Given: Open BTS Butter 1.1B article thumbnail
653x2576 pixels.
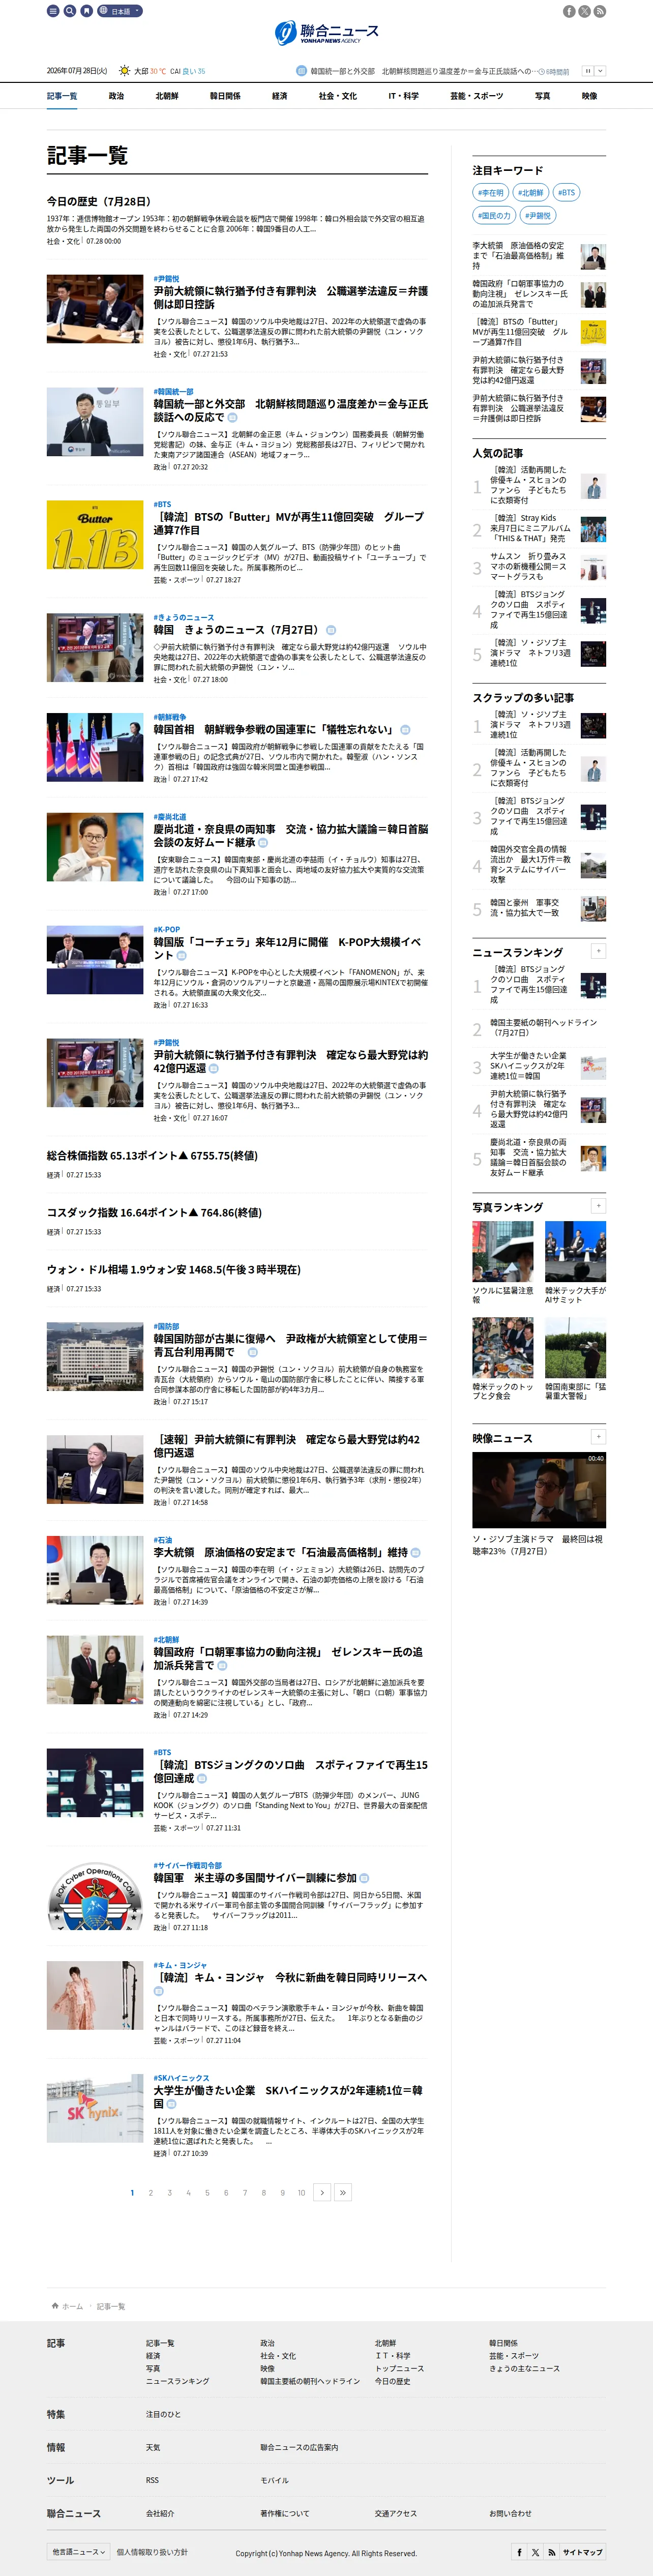Looking at the screenshot, I should 95,535.
